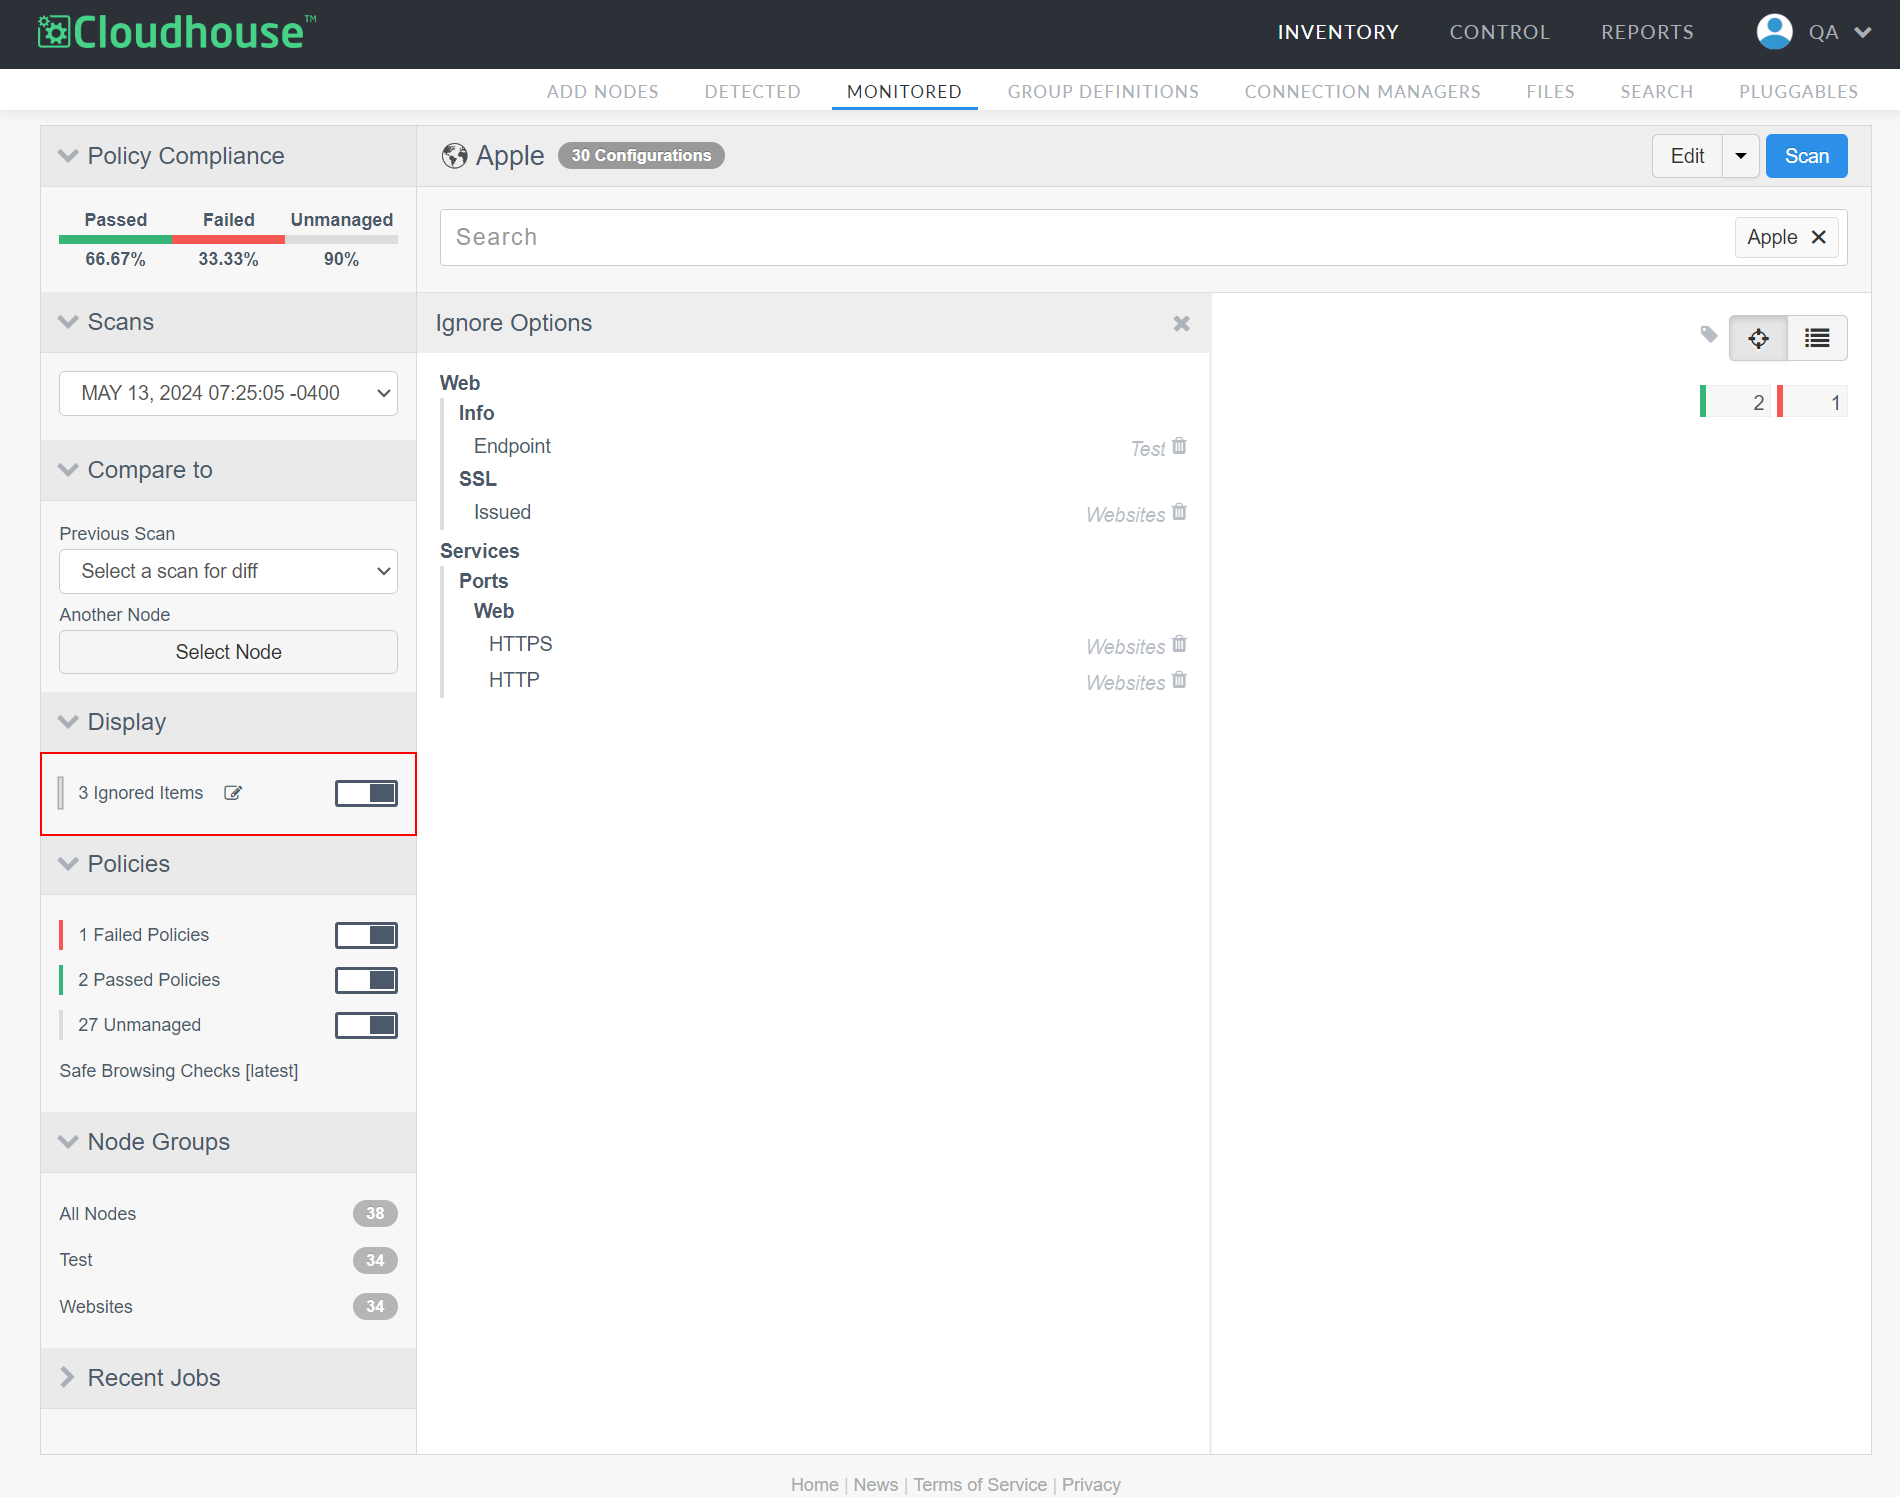
Task: Switch to the crosshair visual view
Action: tap(1758, 338)
